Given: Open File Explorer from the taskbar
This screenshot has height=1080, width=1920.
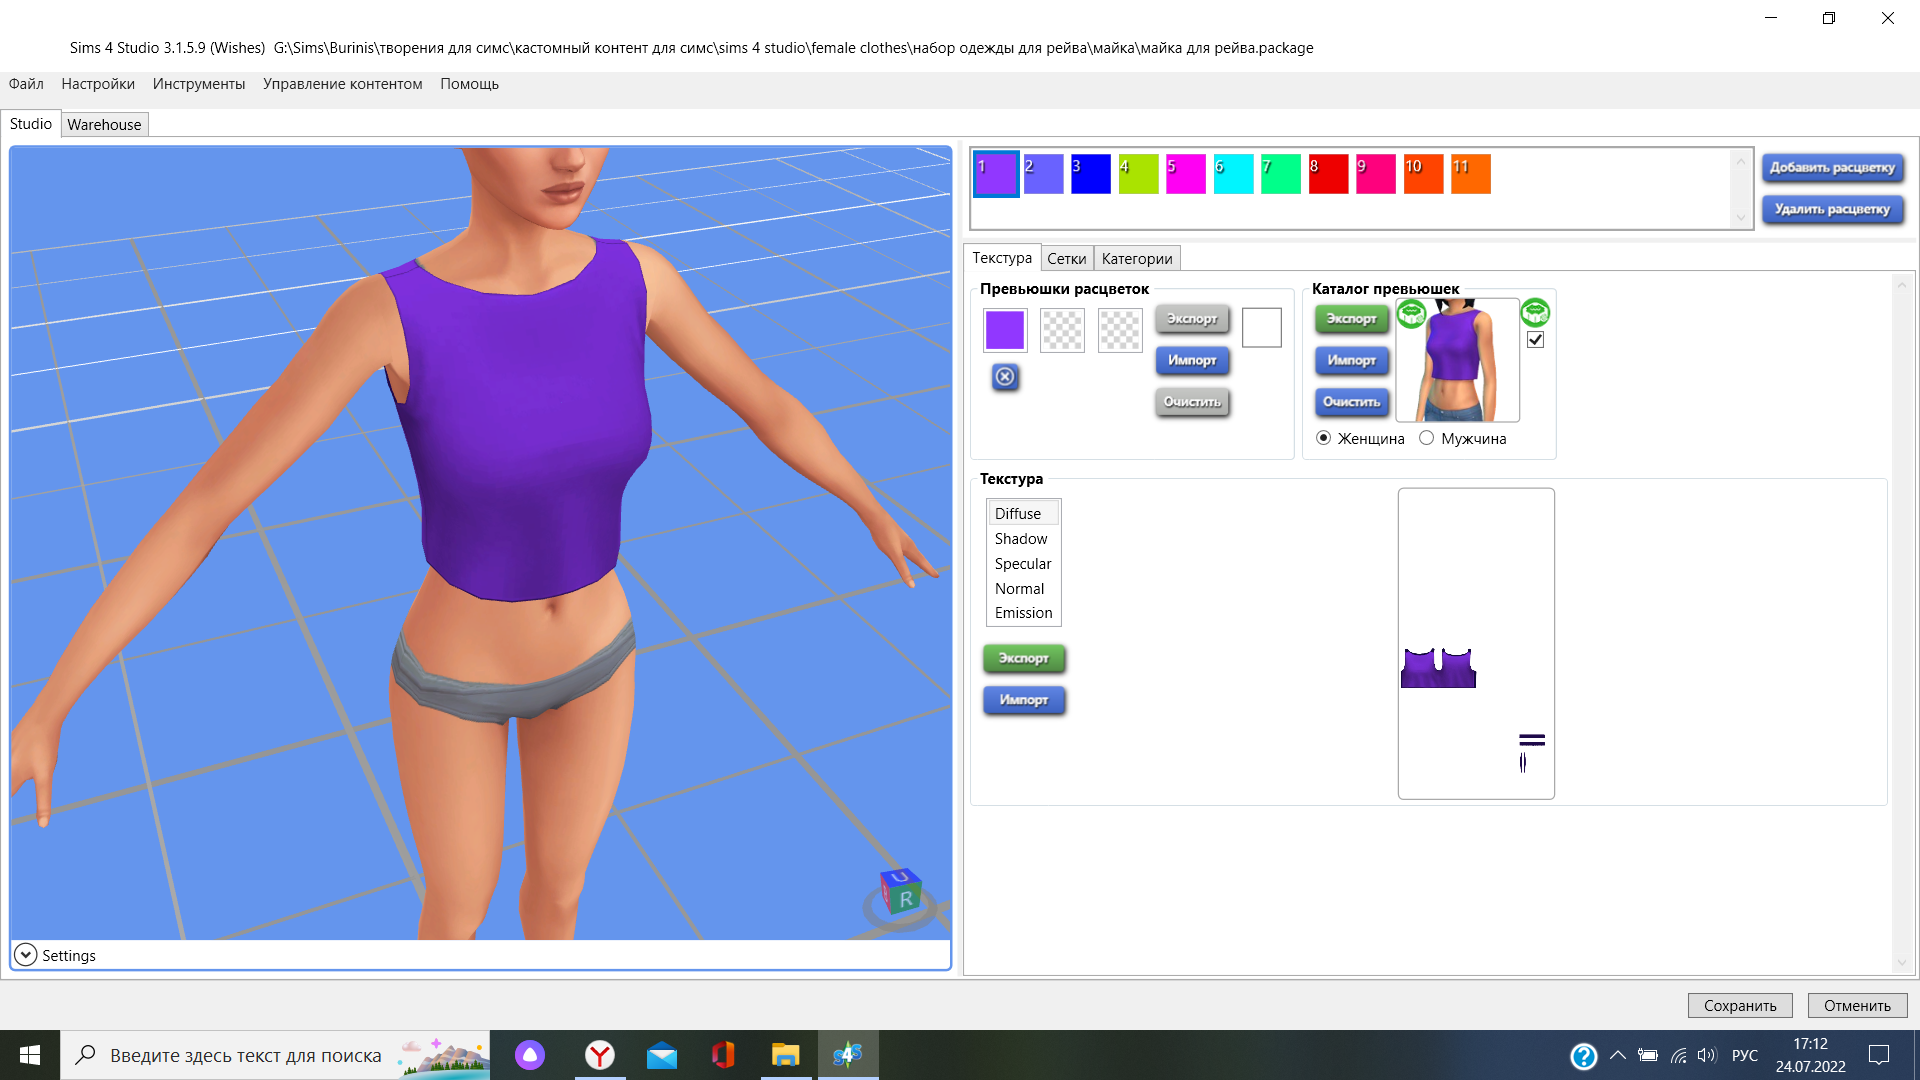Looking at the screenshot, I should tap(786, 1055).
